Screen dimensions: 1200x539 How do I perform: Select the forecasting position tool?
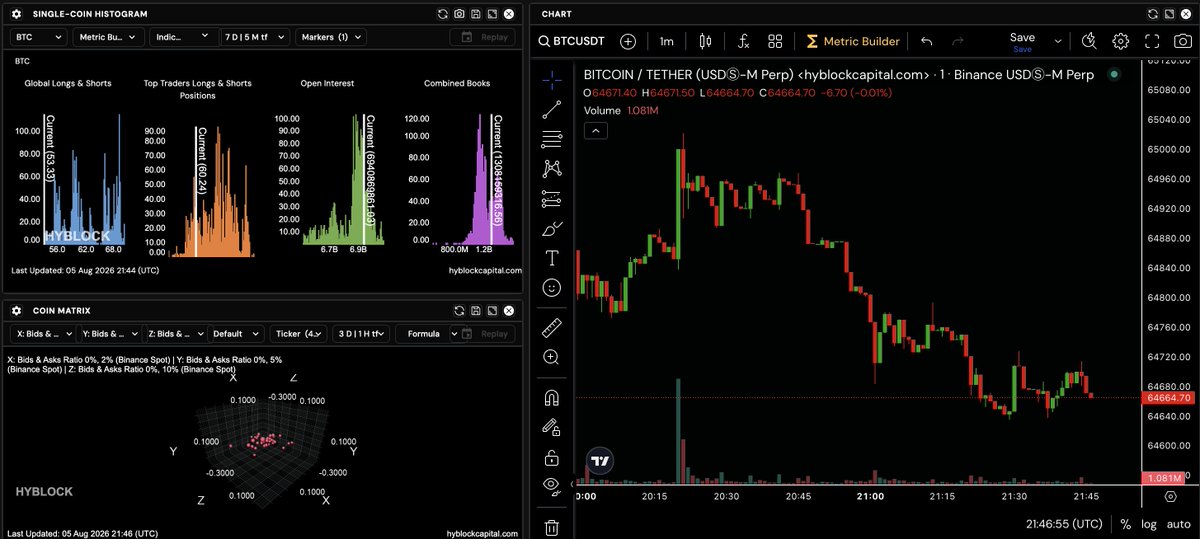pos(551,198)
